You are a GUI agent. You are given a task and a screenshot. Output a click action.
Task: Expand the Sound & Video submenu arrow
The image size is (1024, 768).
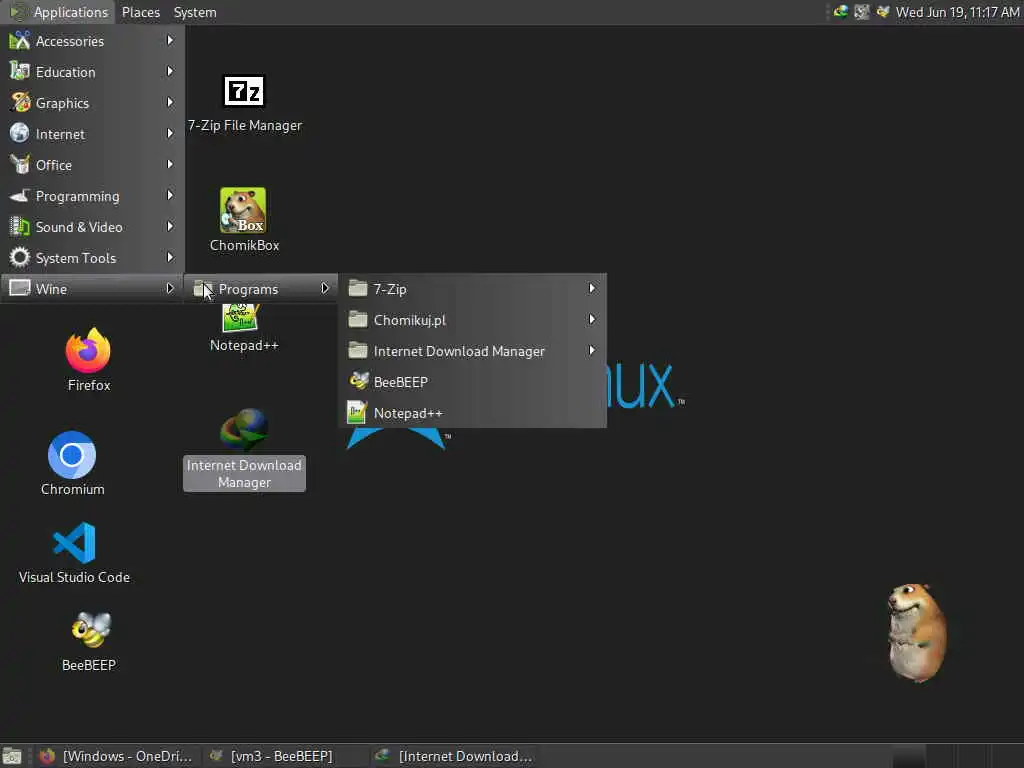170,227
